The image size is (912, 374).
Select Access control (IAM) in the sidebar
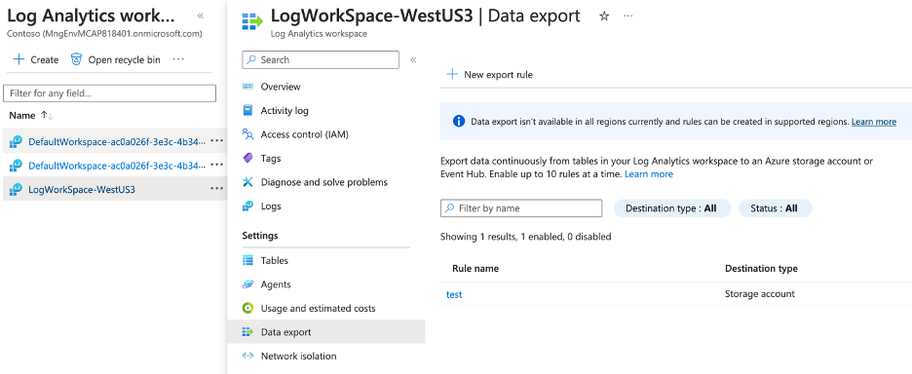(304, 134)
